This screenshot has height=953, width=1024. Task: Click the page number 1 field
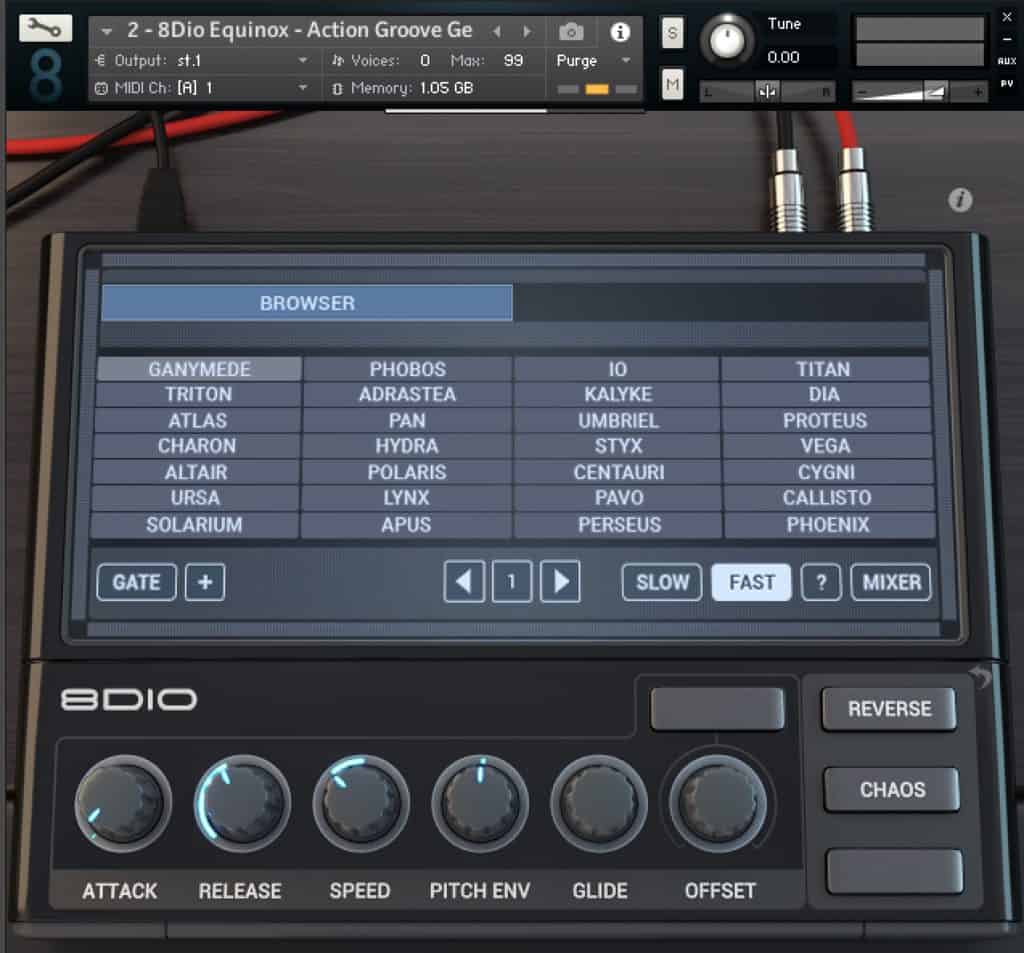pos(511,581)
